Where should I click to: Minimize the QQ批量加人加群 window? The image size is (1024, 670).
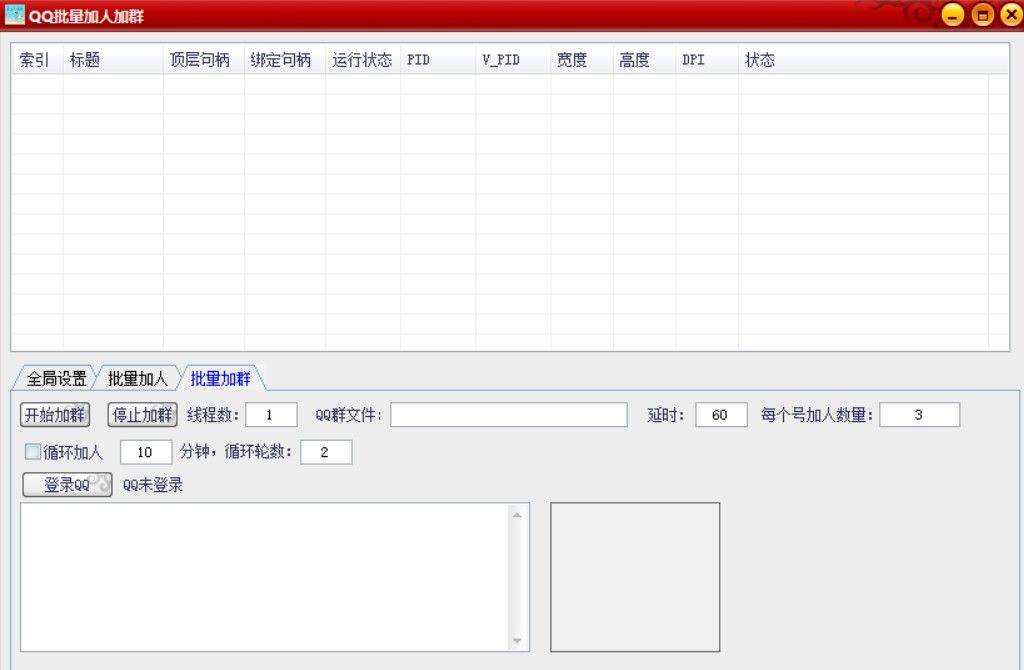(x=953, y=15)
